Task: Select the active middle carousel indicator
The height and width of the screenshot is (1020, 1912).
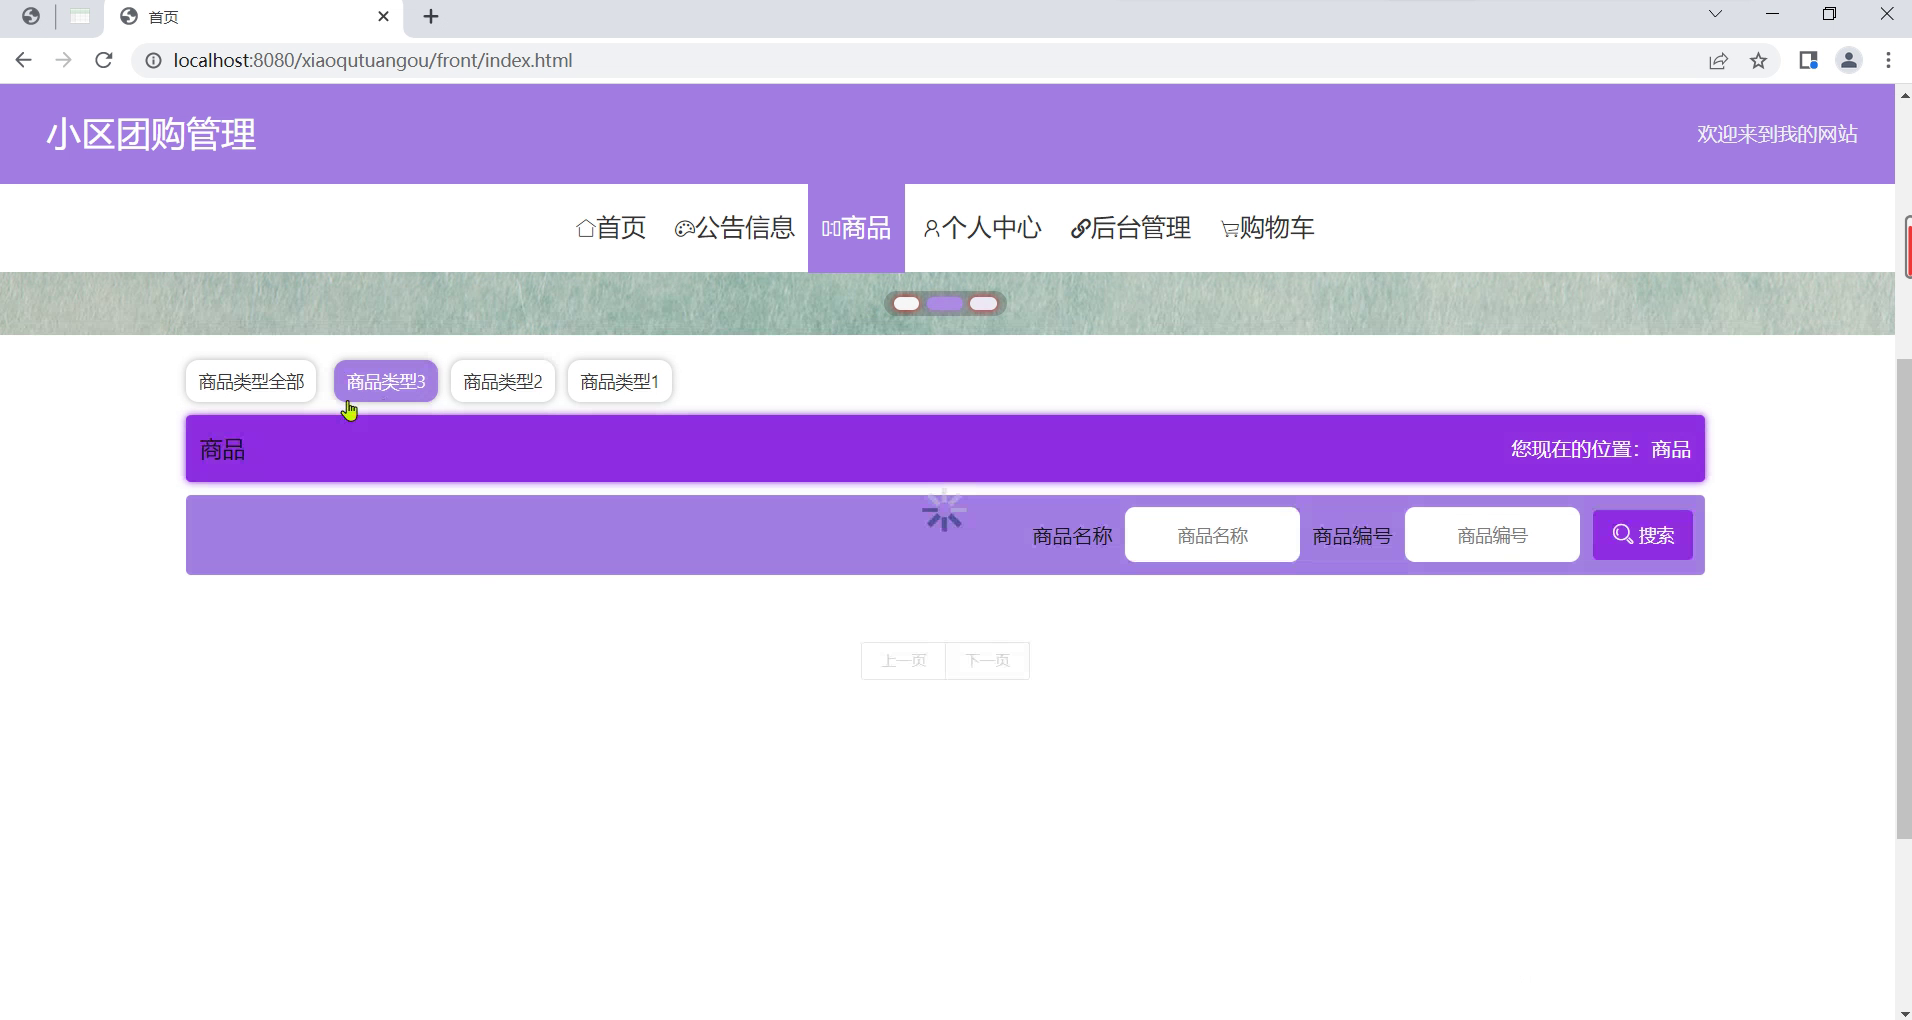Action: tap(944, 304)
